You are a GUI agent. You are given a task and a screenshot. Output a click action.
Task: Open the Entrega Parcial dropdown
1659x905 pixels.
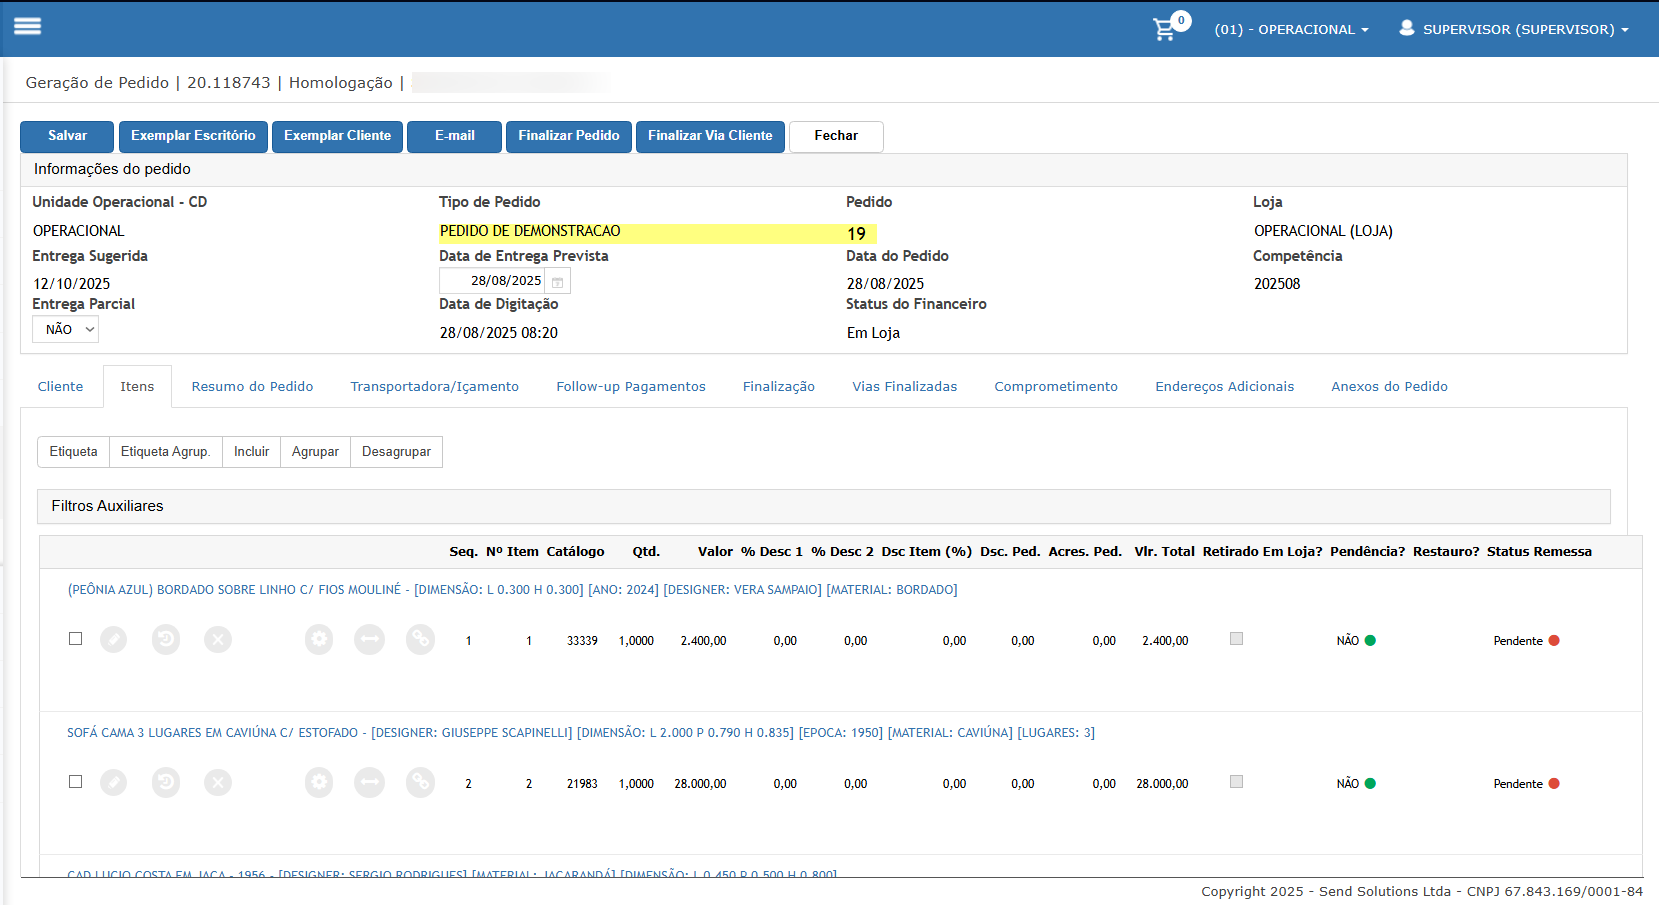(65, 329)
